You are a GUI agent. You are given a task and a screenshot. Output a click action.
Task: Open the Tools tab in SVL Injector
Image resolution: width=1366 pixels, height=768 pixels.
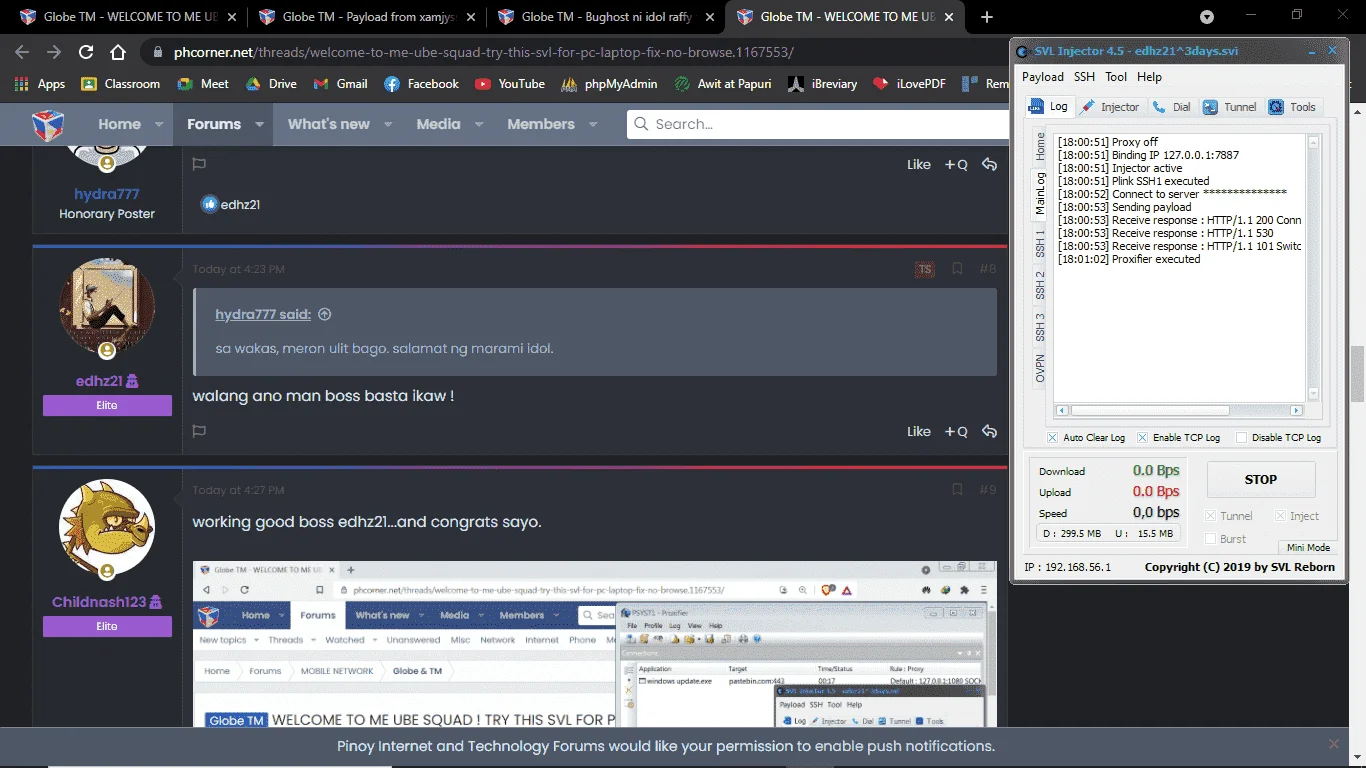tap(1293, 107)
